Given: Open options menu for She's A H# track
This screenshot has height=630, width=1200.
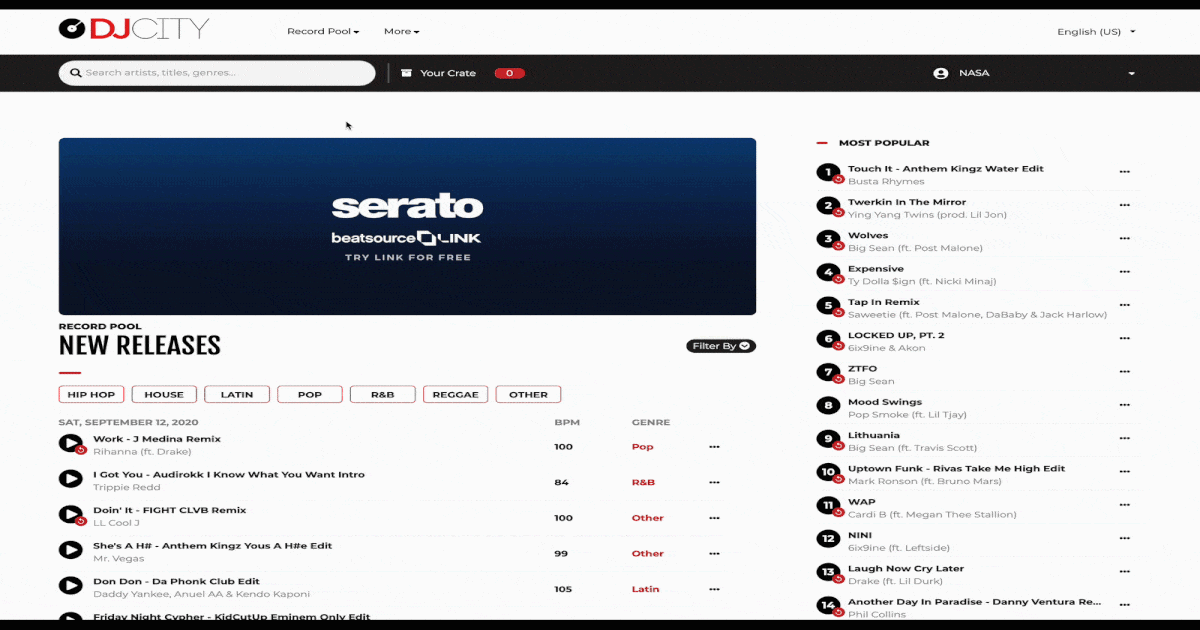Looking at the screenshot, I should pyautogui.click(x=714, y=553).
